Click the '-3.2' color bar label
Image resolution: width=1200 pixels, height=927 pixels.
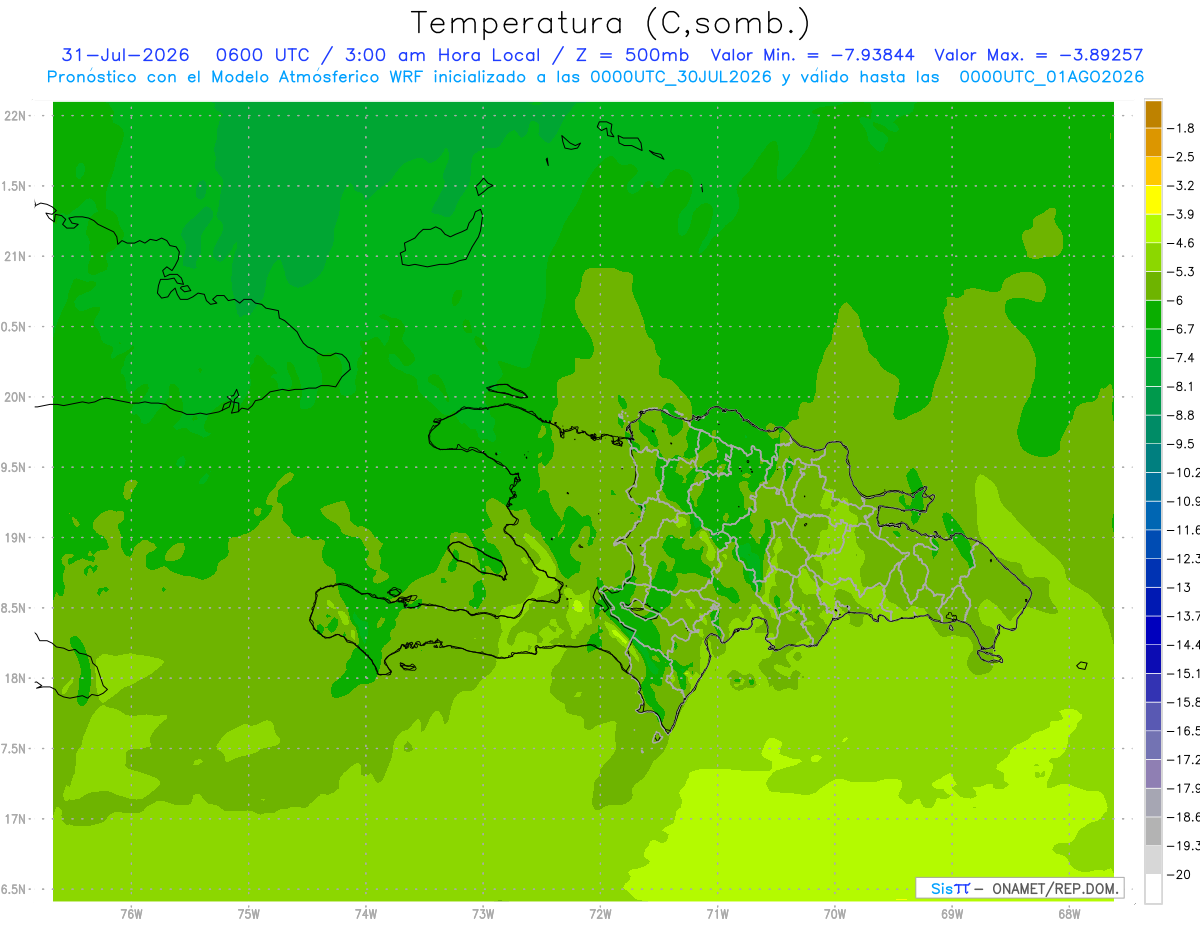pos(1181,186)
